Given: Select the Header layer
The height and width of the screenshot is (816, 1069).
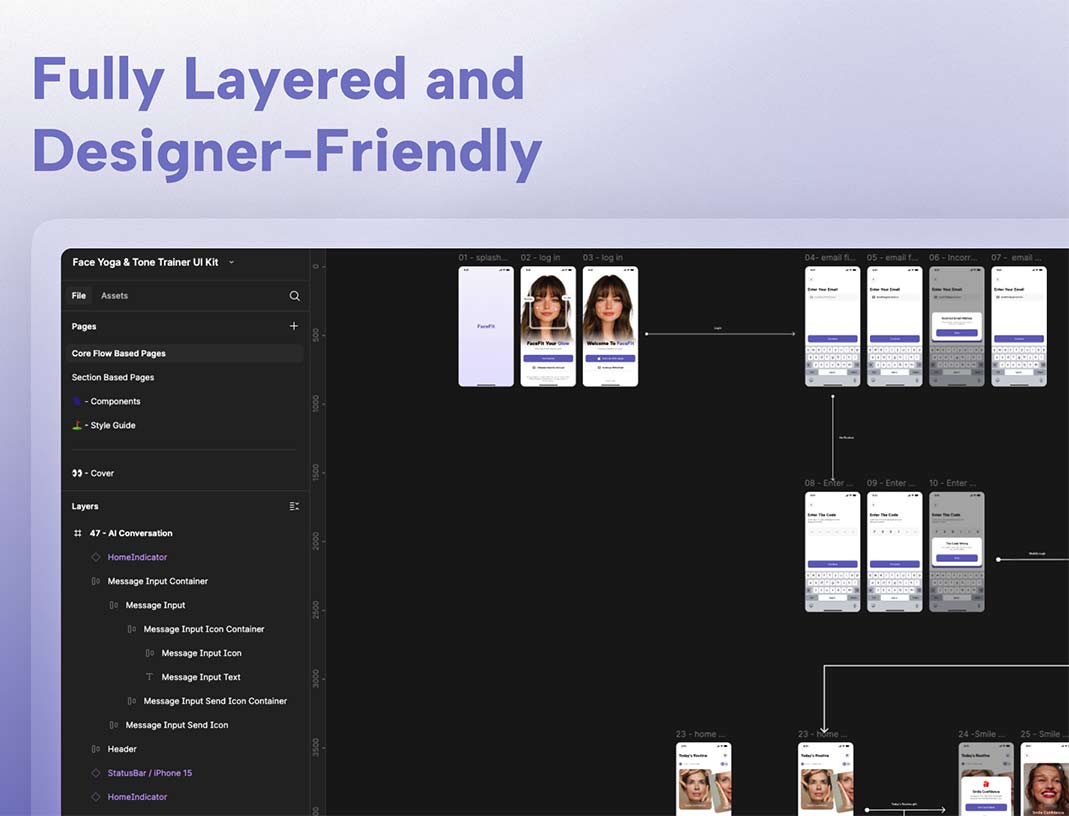Looking at the screenshot, I should 122,749.
